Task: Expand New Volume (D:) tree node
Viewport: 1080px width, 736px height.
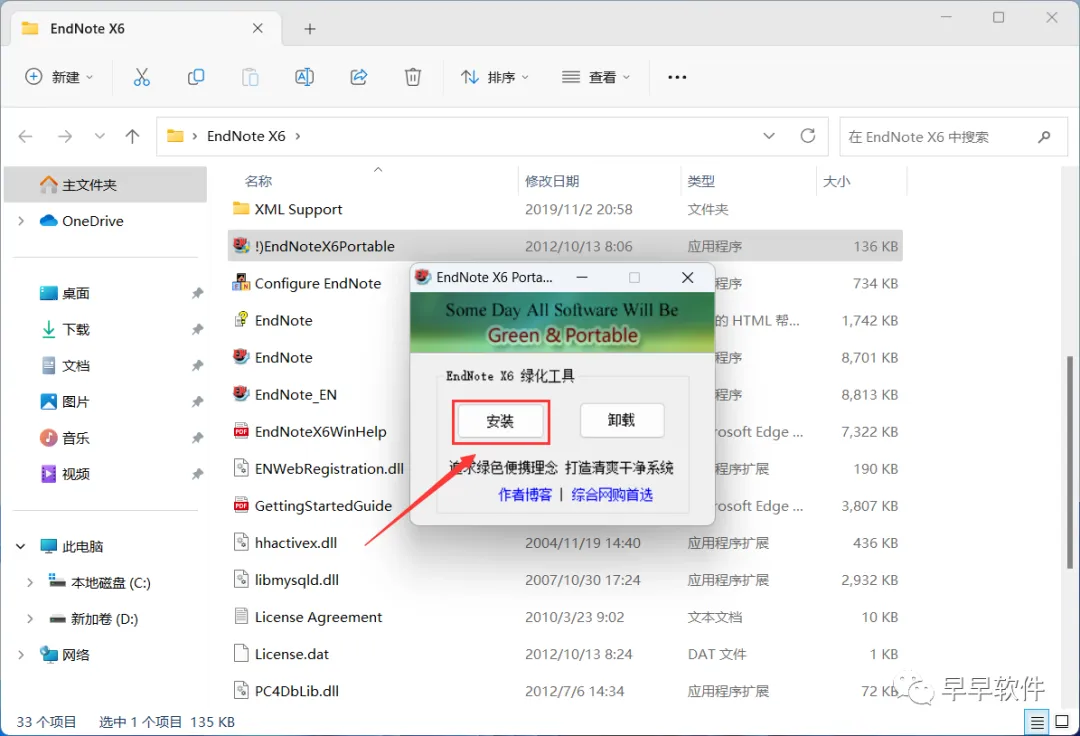Action: pos(30,619)
